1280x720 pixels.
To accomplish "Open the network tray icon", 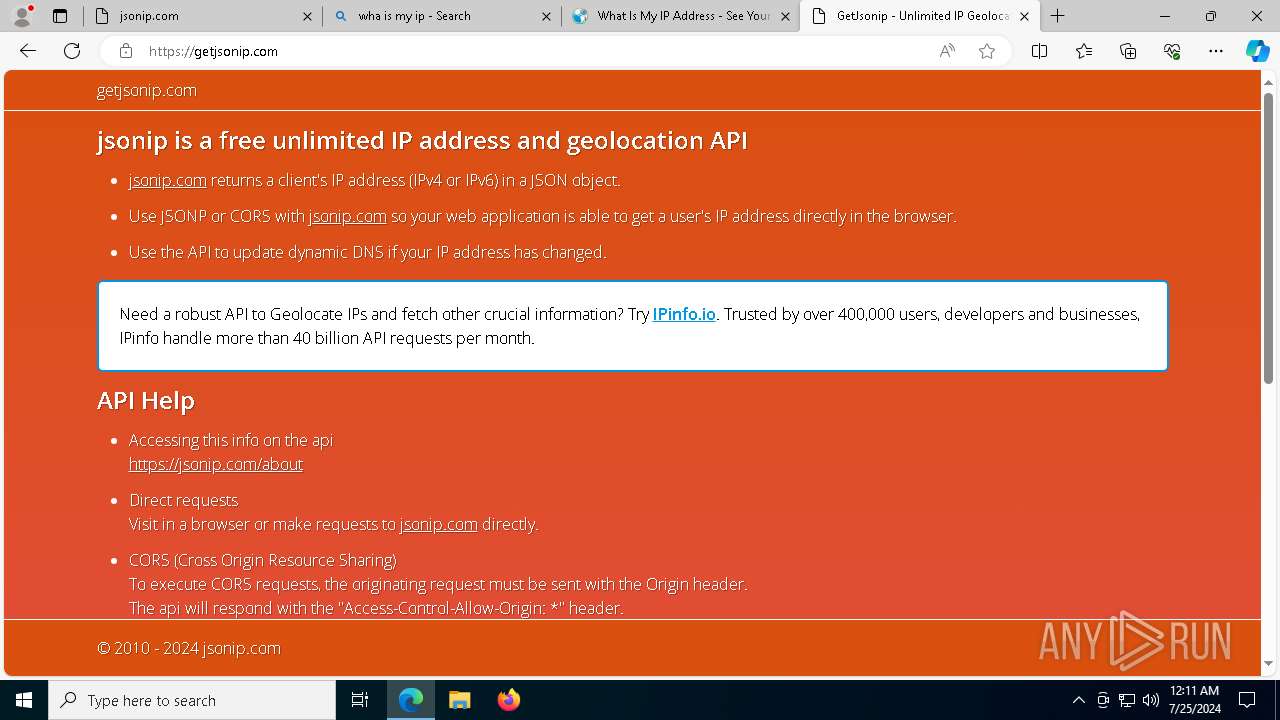I will (1127, 700).
